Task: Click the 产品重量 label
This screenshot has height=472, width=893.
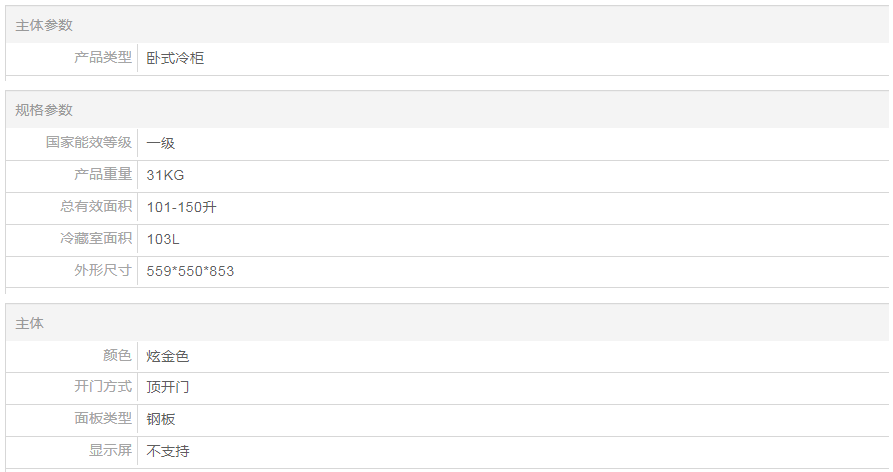Action: (x=102, y=175)
